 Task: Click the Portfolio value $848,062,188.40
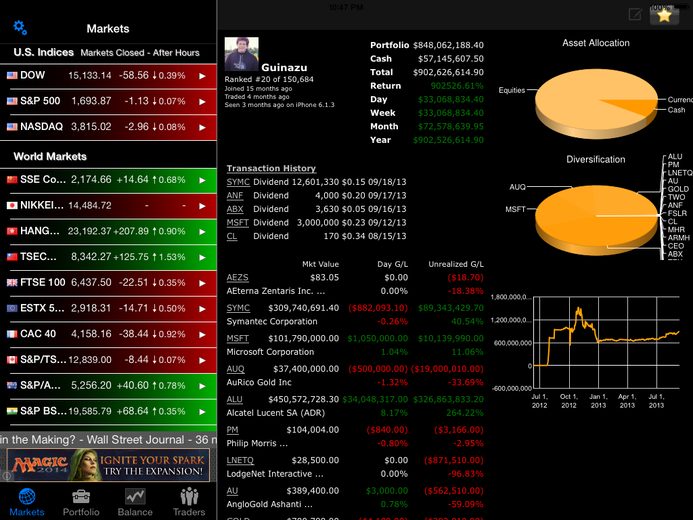coord(448,45)
